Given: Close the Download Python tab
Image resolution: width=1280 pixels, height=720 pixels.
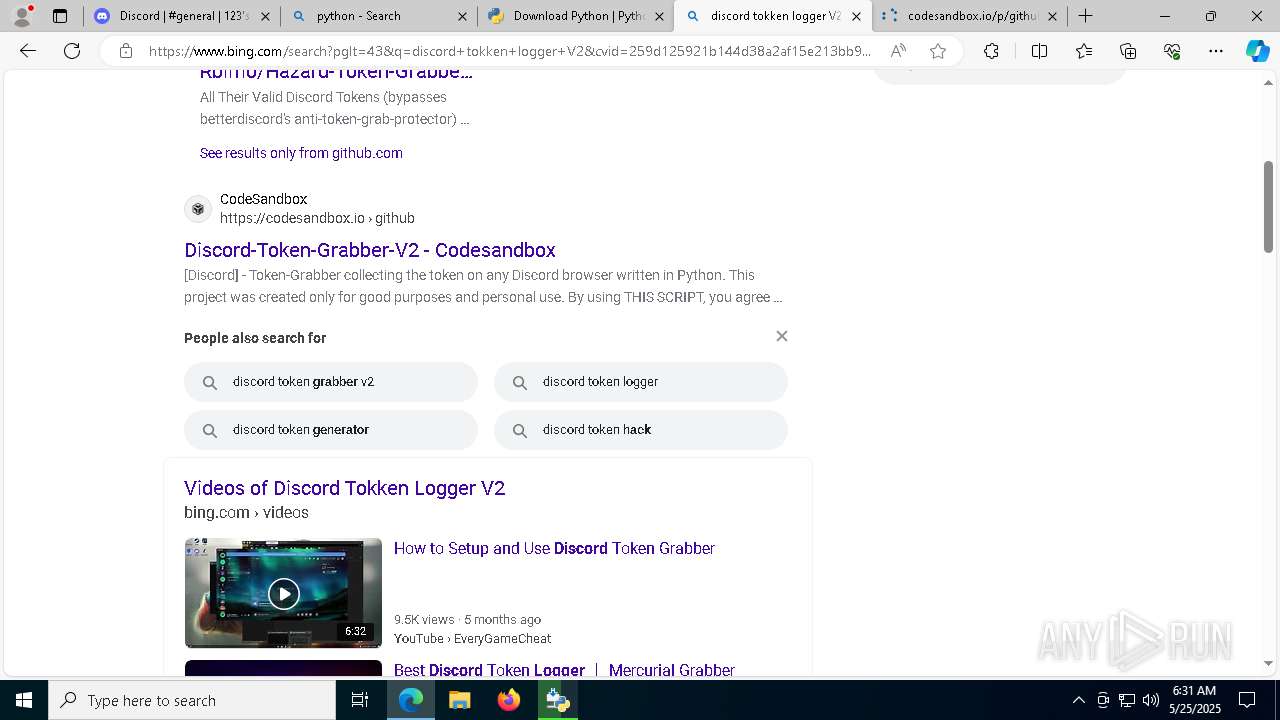Looking at the screenshot, I should (x=659, y=16).
